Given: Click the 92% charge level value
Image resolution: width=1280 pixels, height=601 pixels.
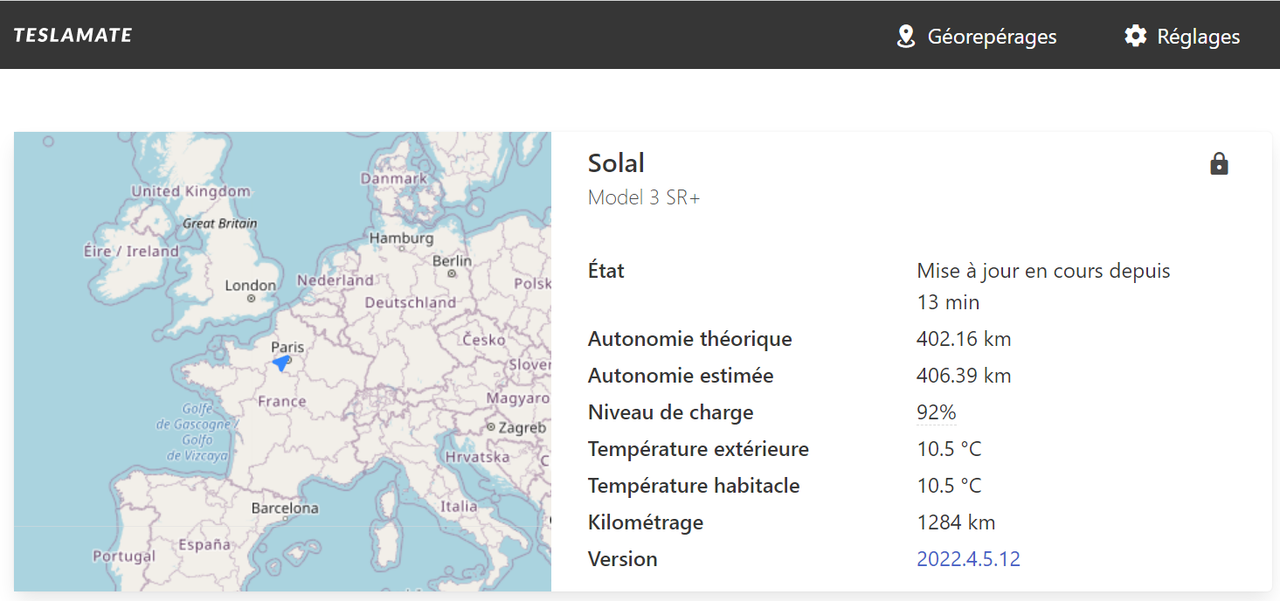Looking at the screenshot, I should (x=936, y=412).
